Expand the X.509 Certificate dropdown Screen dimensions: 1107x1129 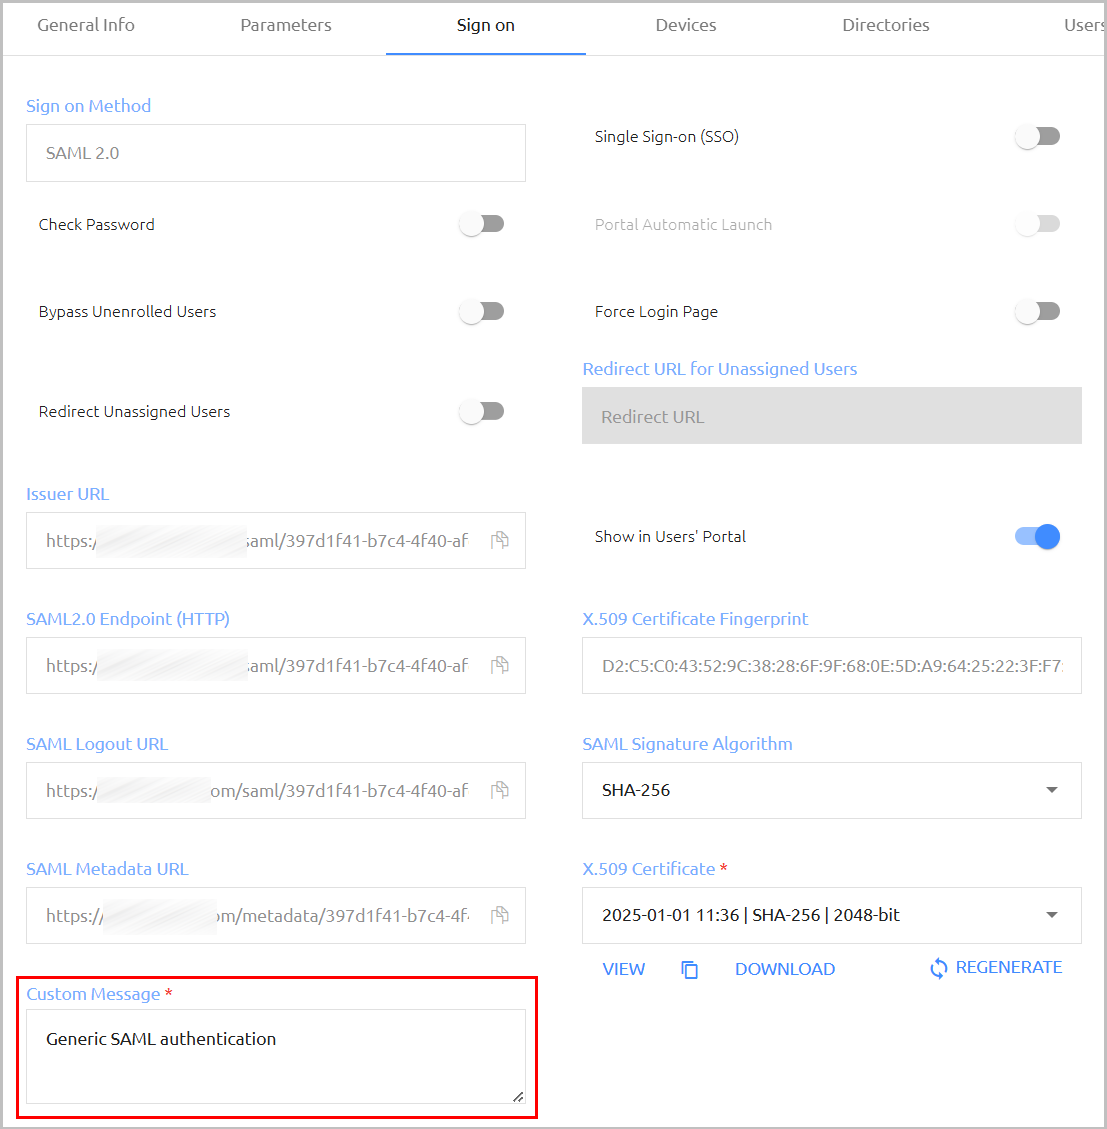[x=831, y=915]
